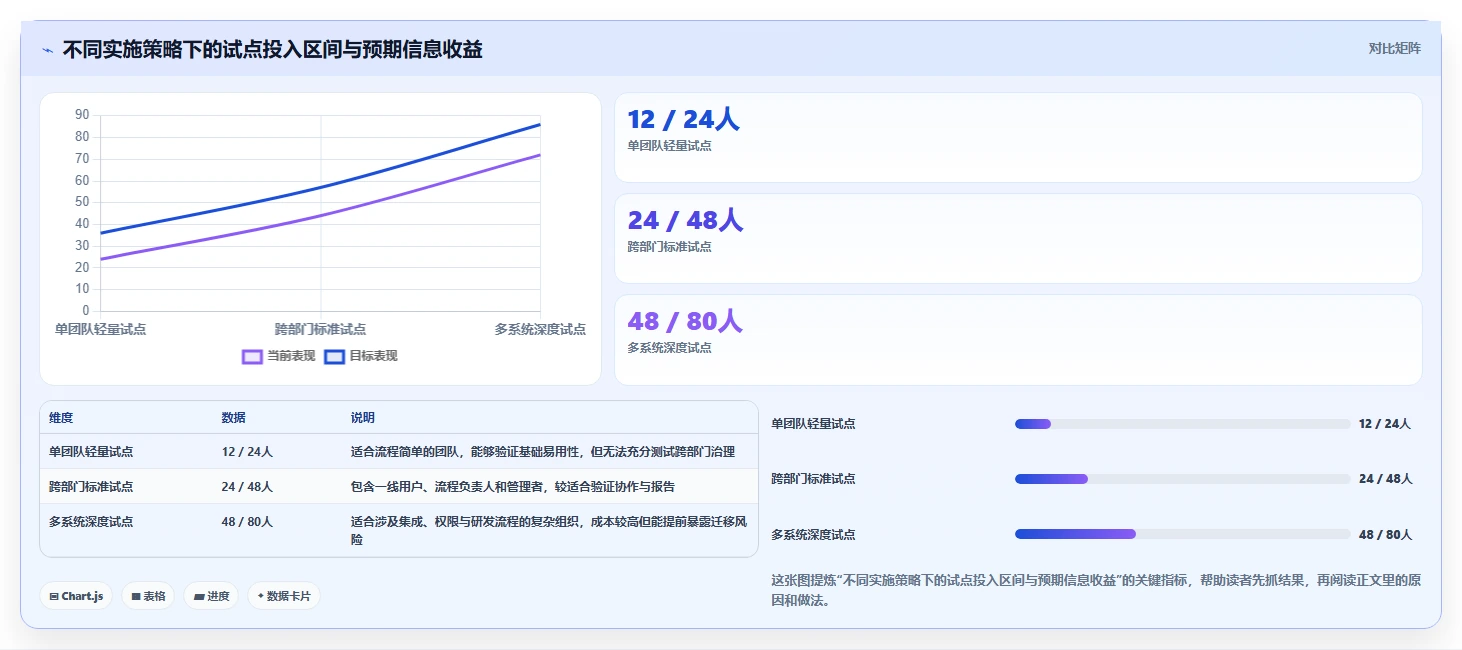This screenshot has width=1462, height=650.
Task: Click the purple 当前表现 line in chart
Action: (x=320, y=215)
